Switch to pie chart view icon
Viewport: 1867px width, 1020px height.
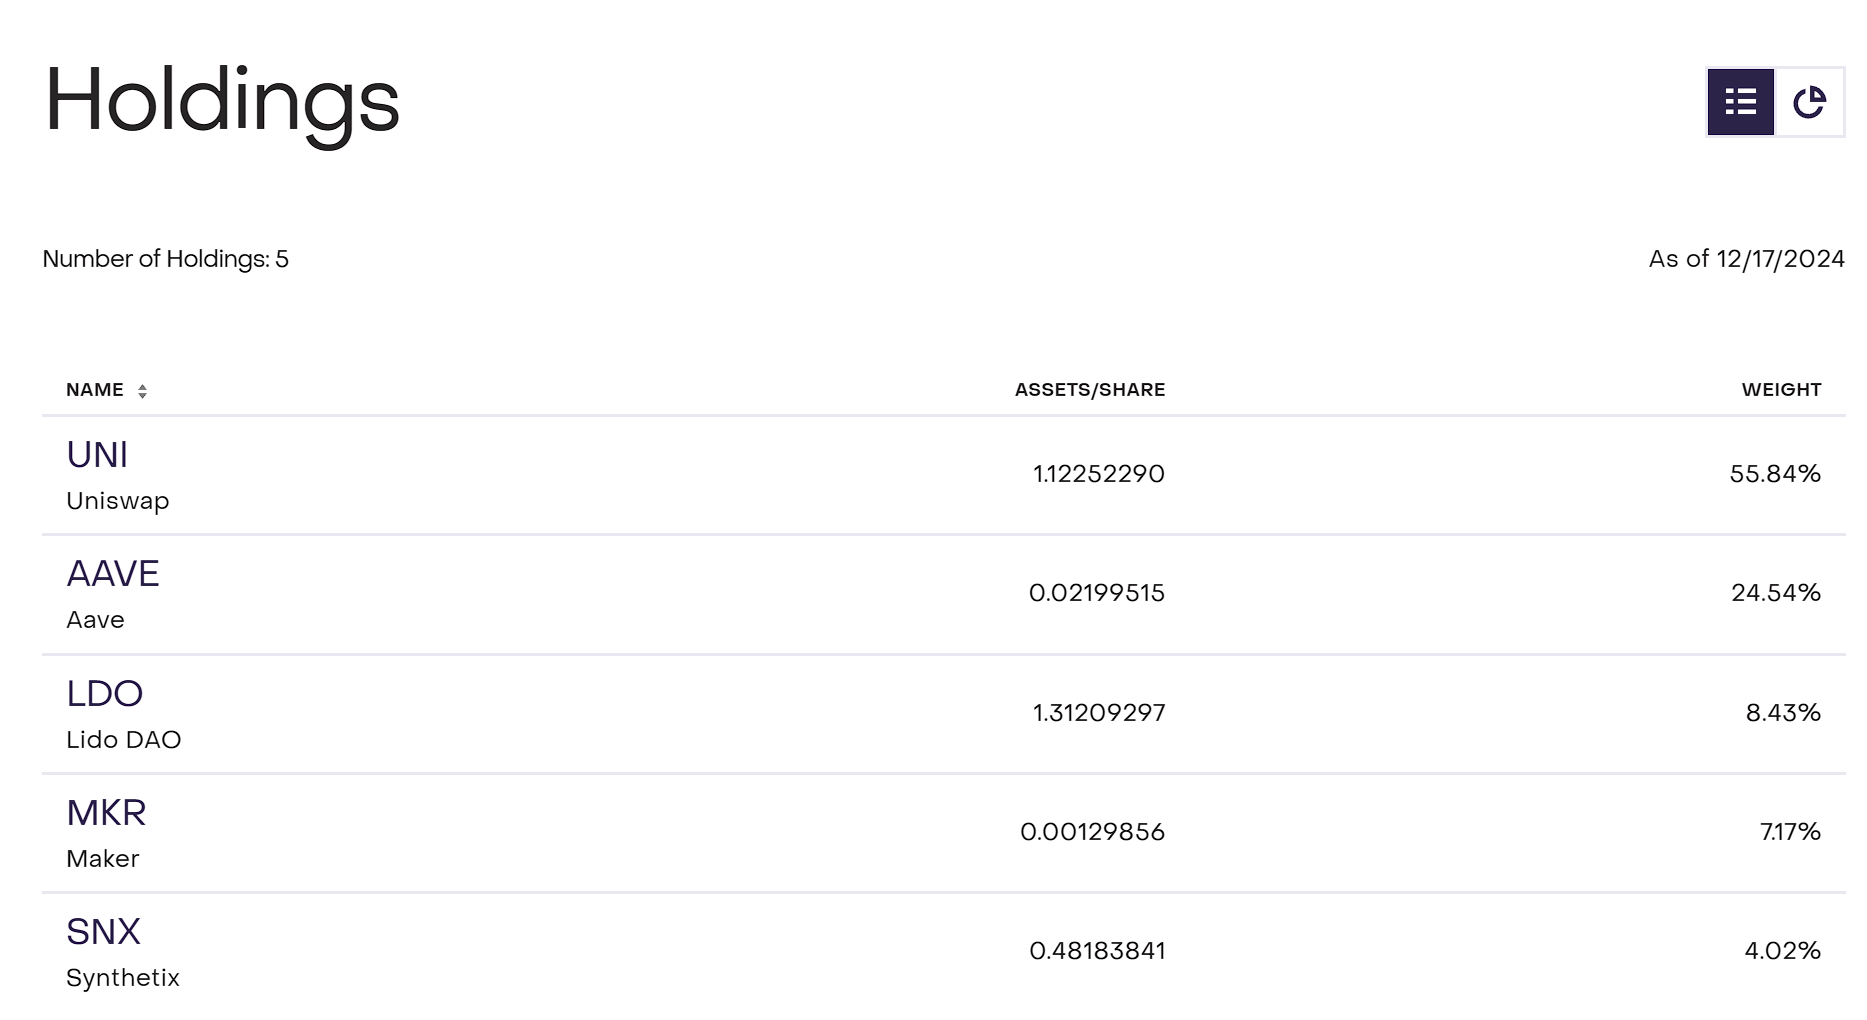click(x=1809, y=102)
